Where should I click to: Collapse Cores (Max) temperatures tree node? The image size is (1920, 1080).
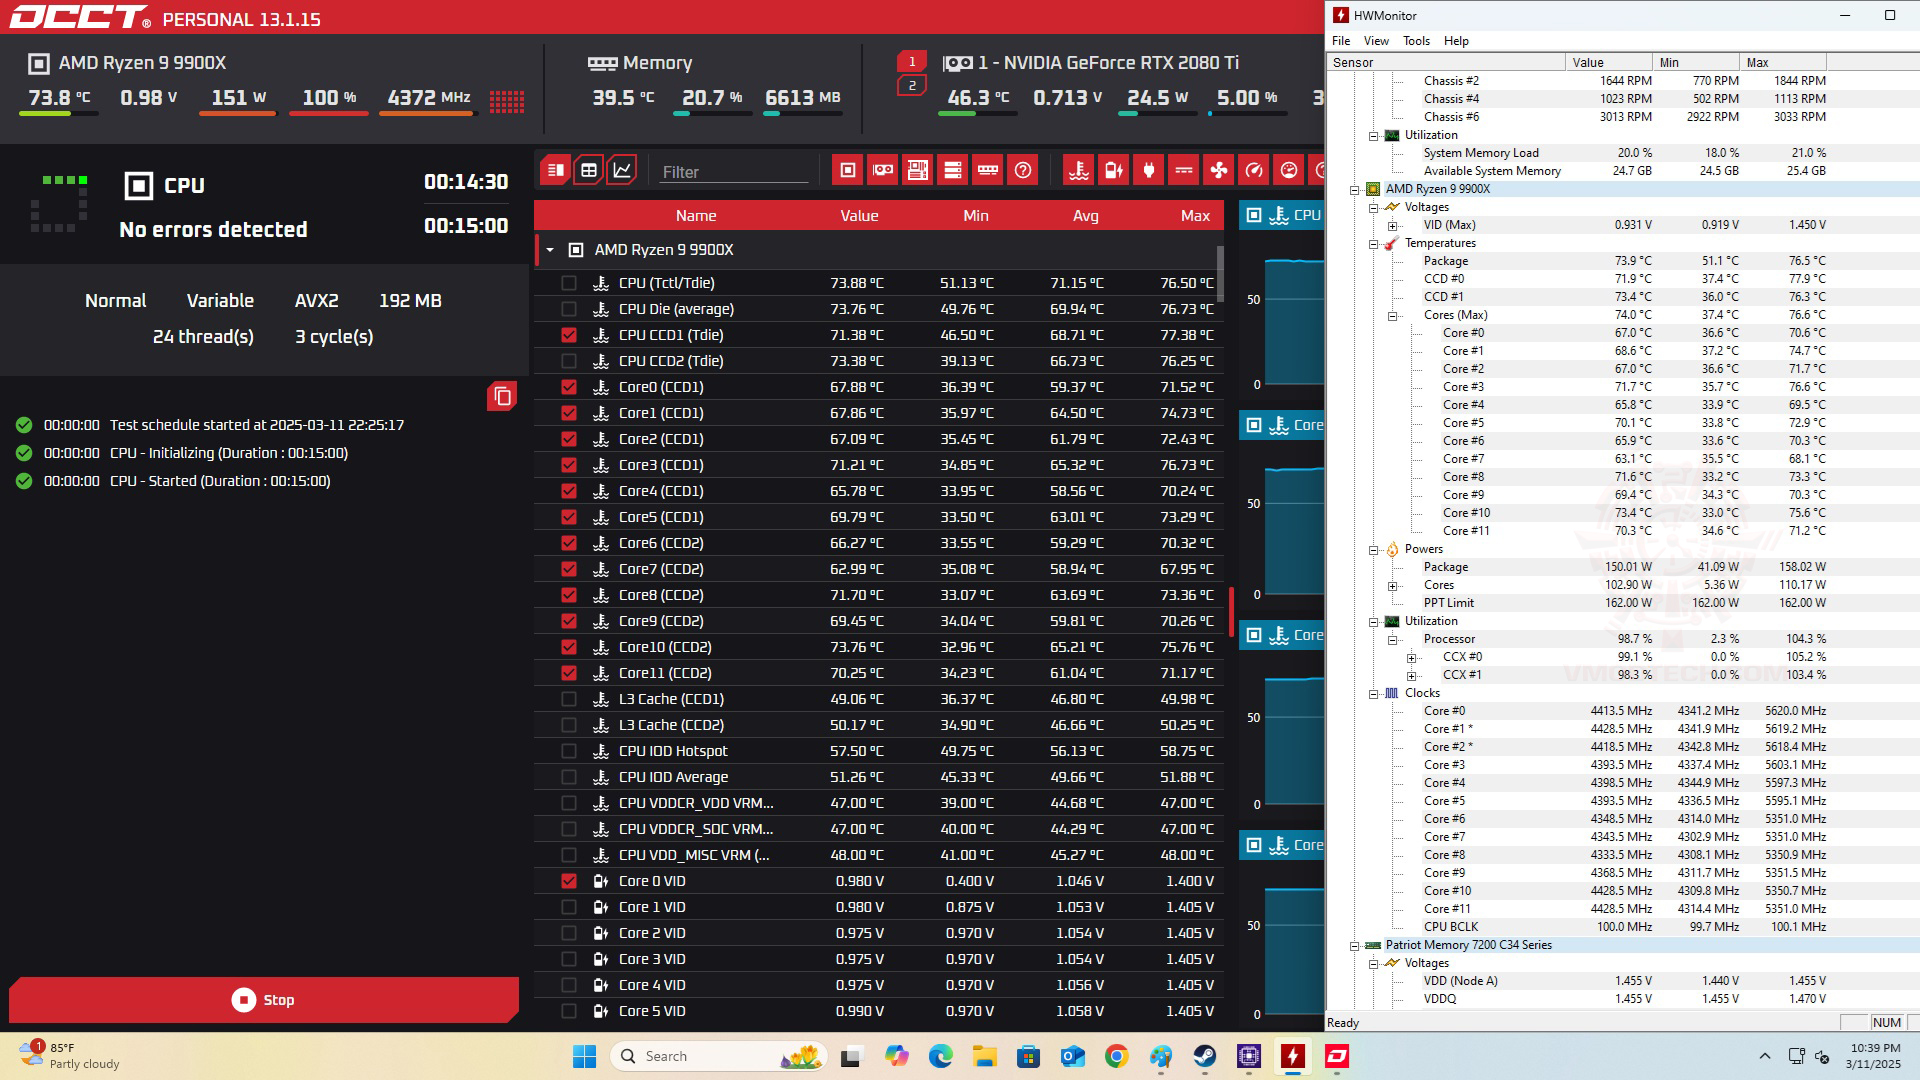point(1392,316)
